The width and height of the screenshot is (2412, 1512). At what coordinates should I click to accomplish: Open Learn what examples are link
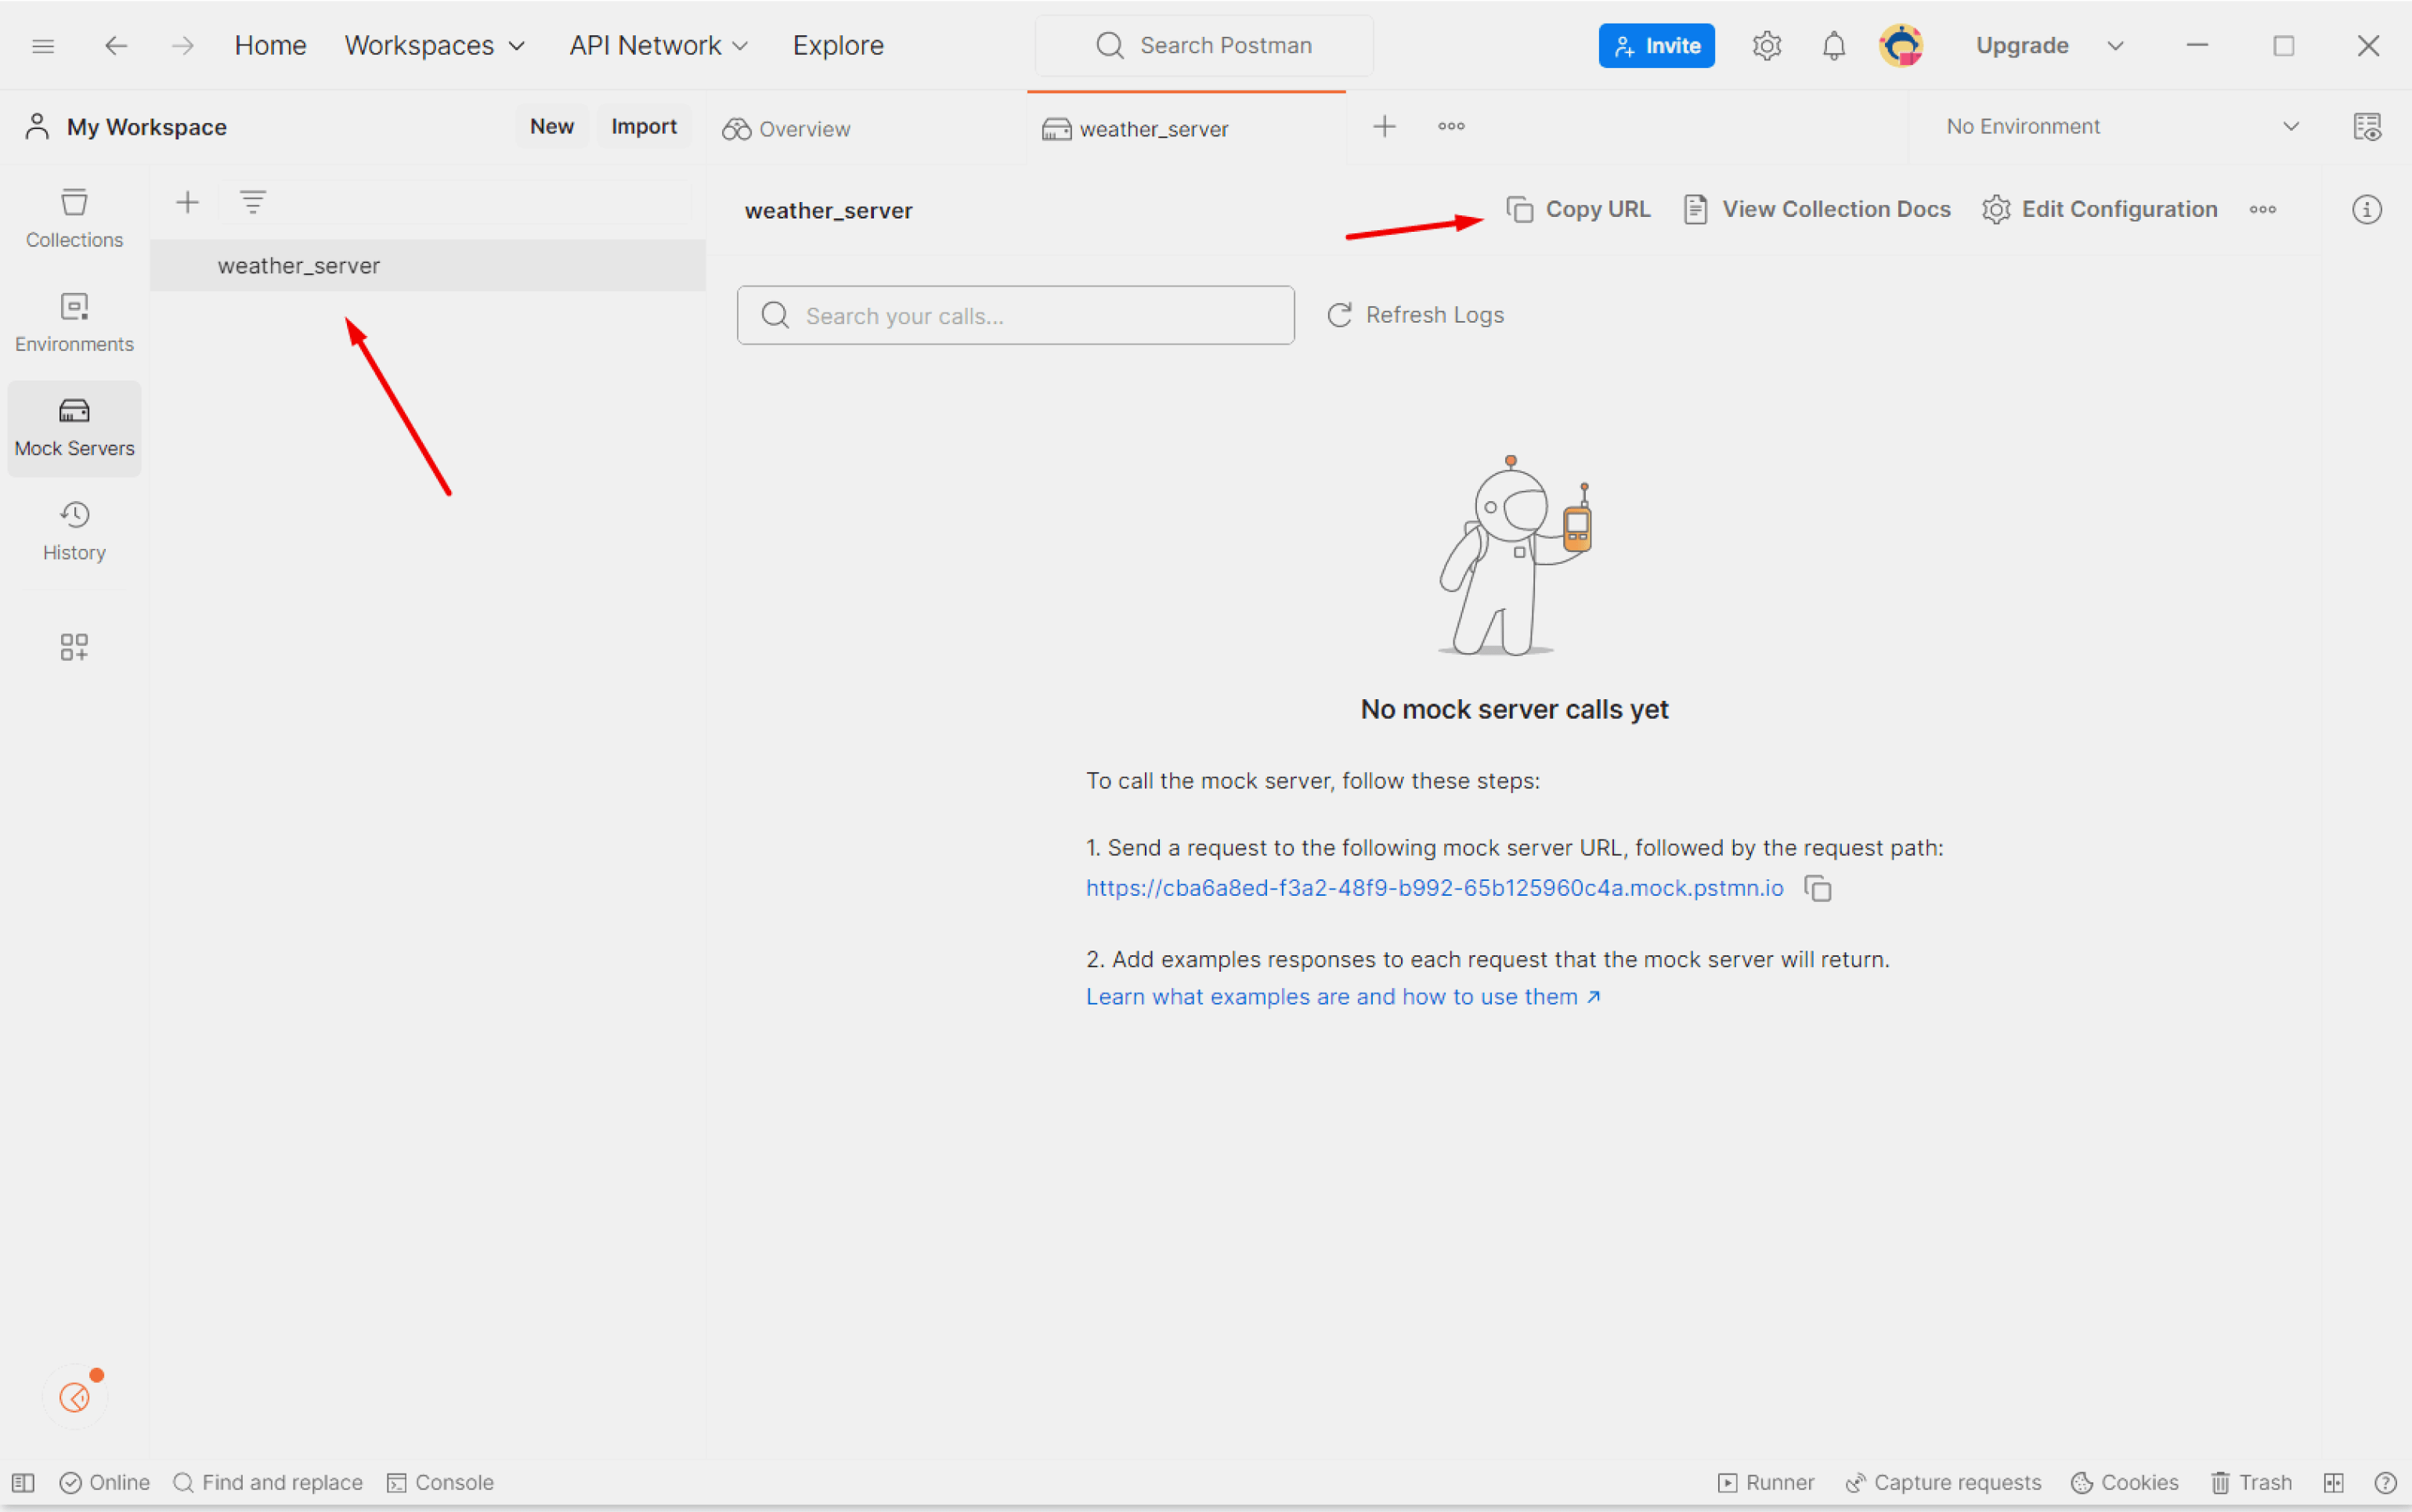[1343, 997]
